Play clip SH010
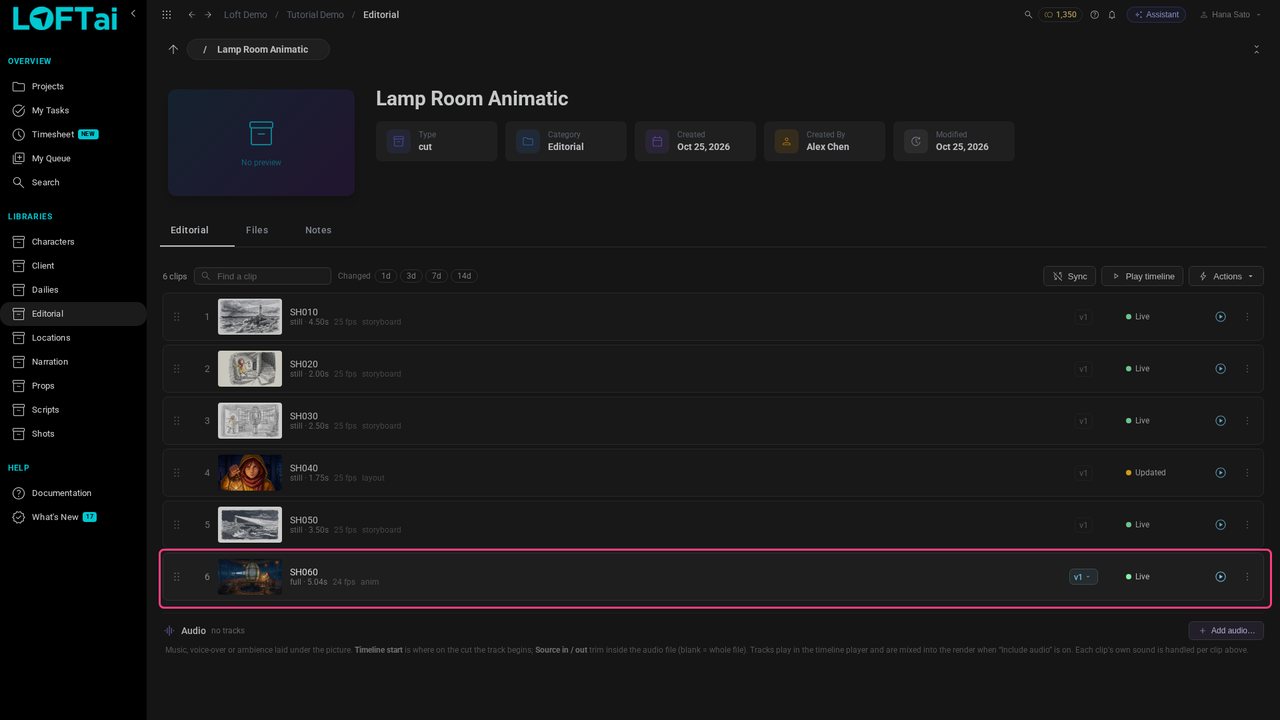 1220,317
